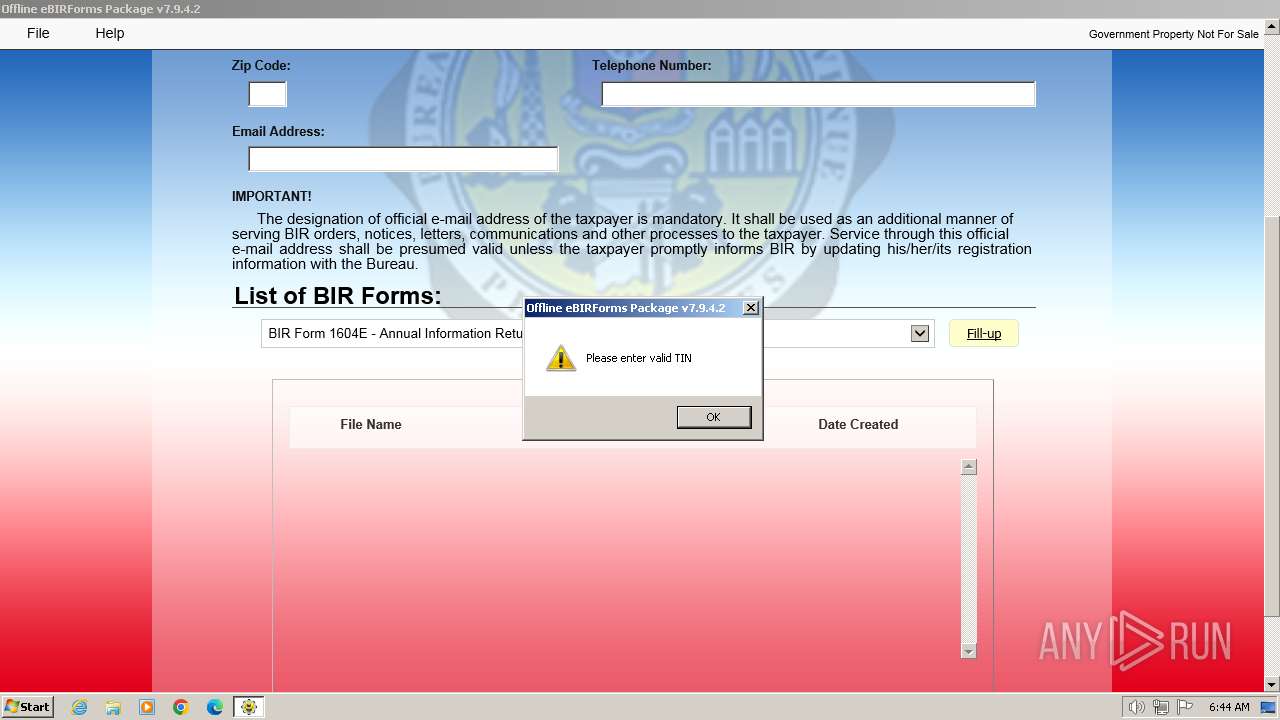This screenshot has width=1280, height=720.
Task: Click the IMPORTANT! notice label
Action: click(x=271, y=196)
